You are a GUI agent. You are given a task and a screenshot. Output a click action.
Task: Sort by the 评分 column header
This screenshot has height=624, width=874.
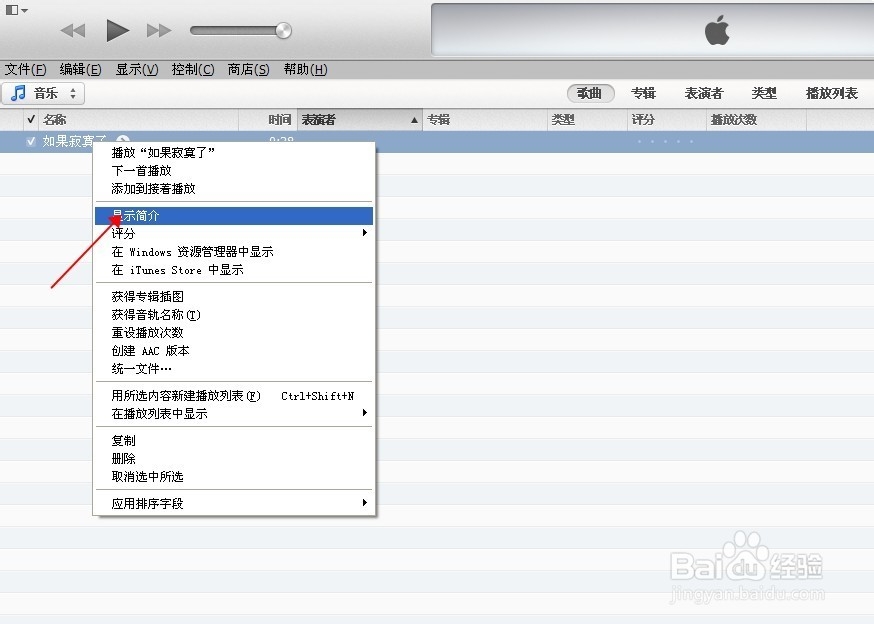(x=667, y=119)
